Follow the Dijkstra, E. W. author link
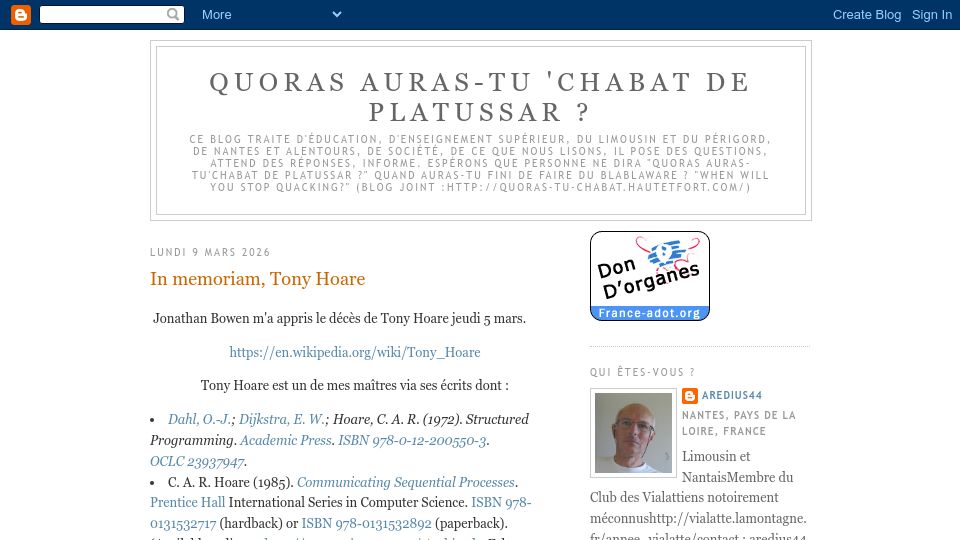960x540 pixels. 282,419
